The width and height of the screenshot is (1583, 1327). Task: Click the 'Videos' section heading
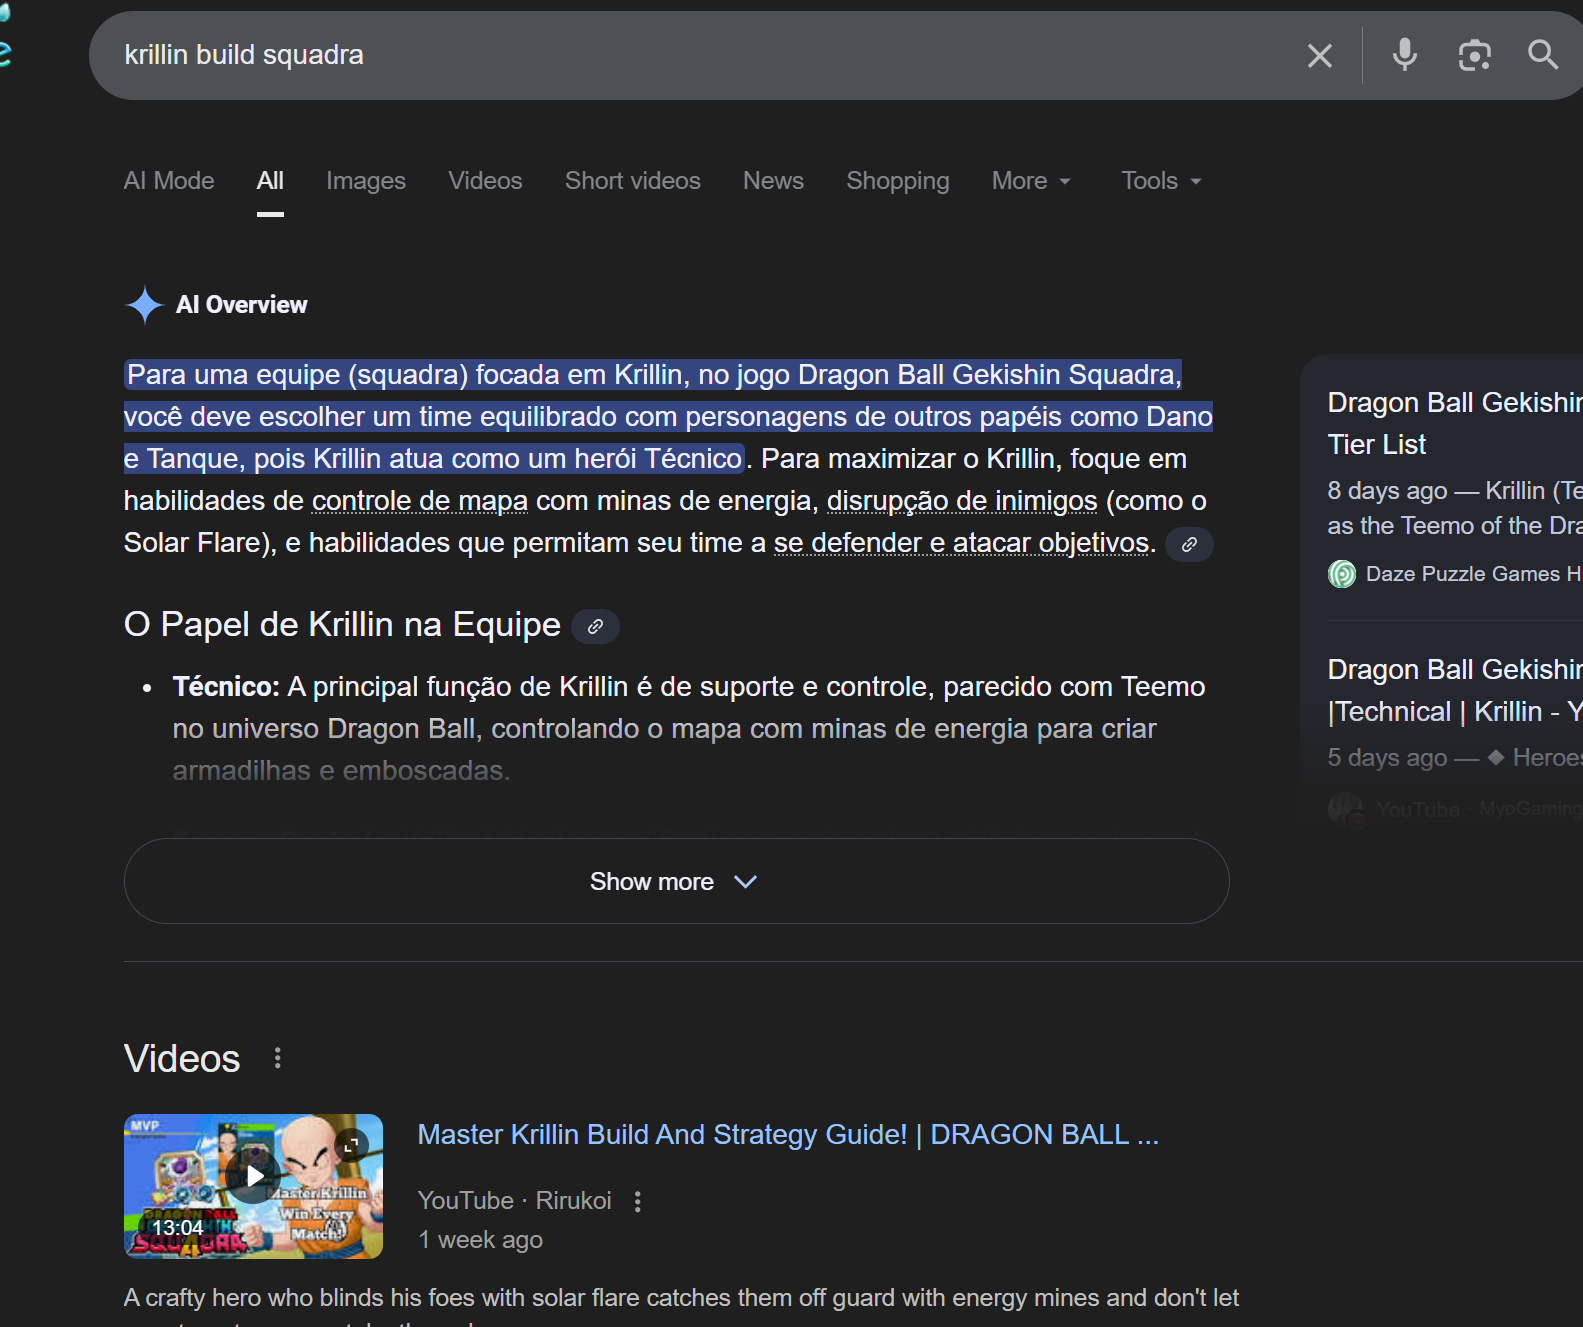pyautogui.click(x=182, y=1058)
